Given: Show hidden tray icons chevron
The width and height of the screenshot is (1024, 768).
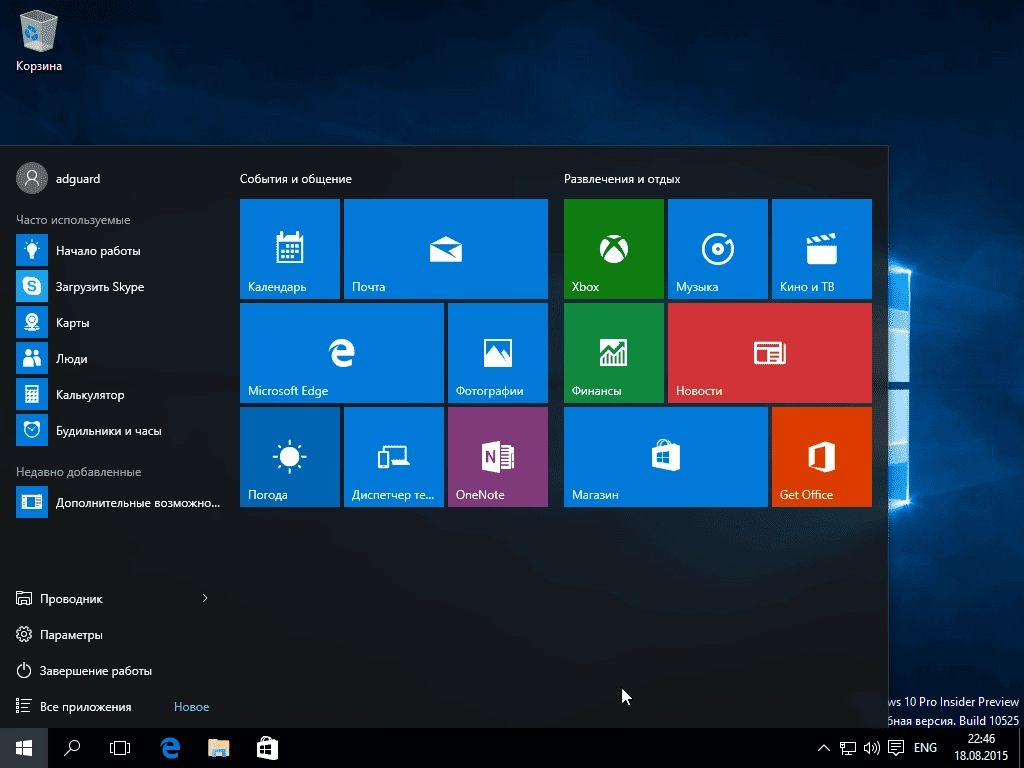Looking at the screenshot, I should click(x=824, y=748).
